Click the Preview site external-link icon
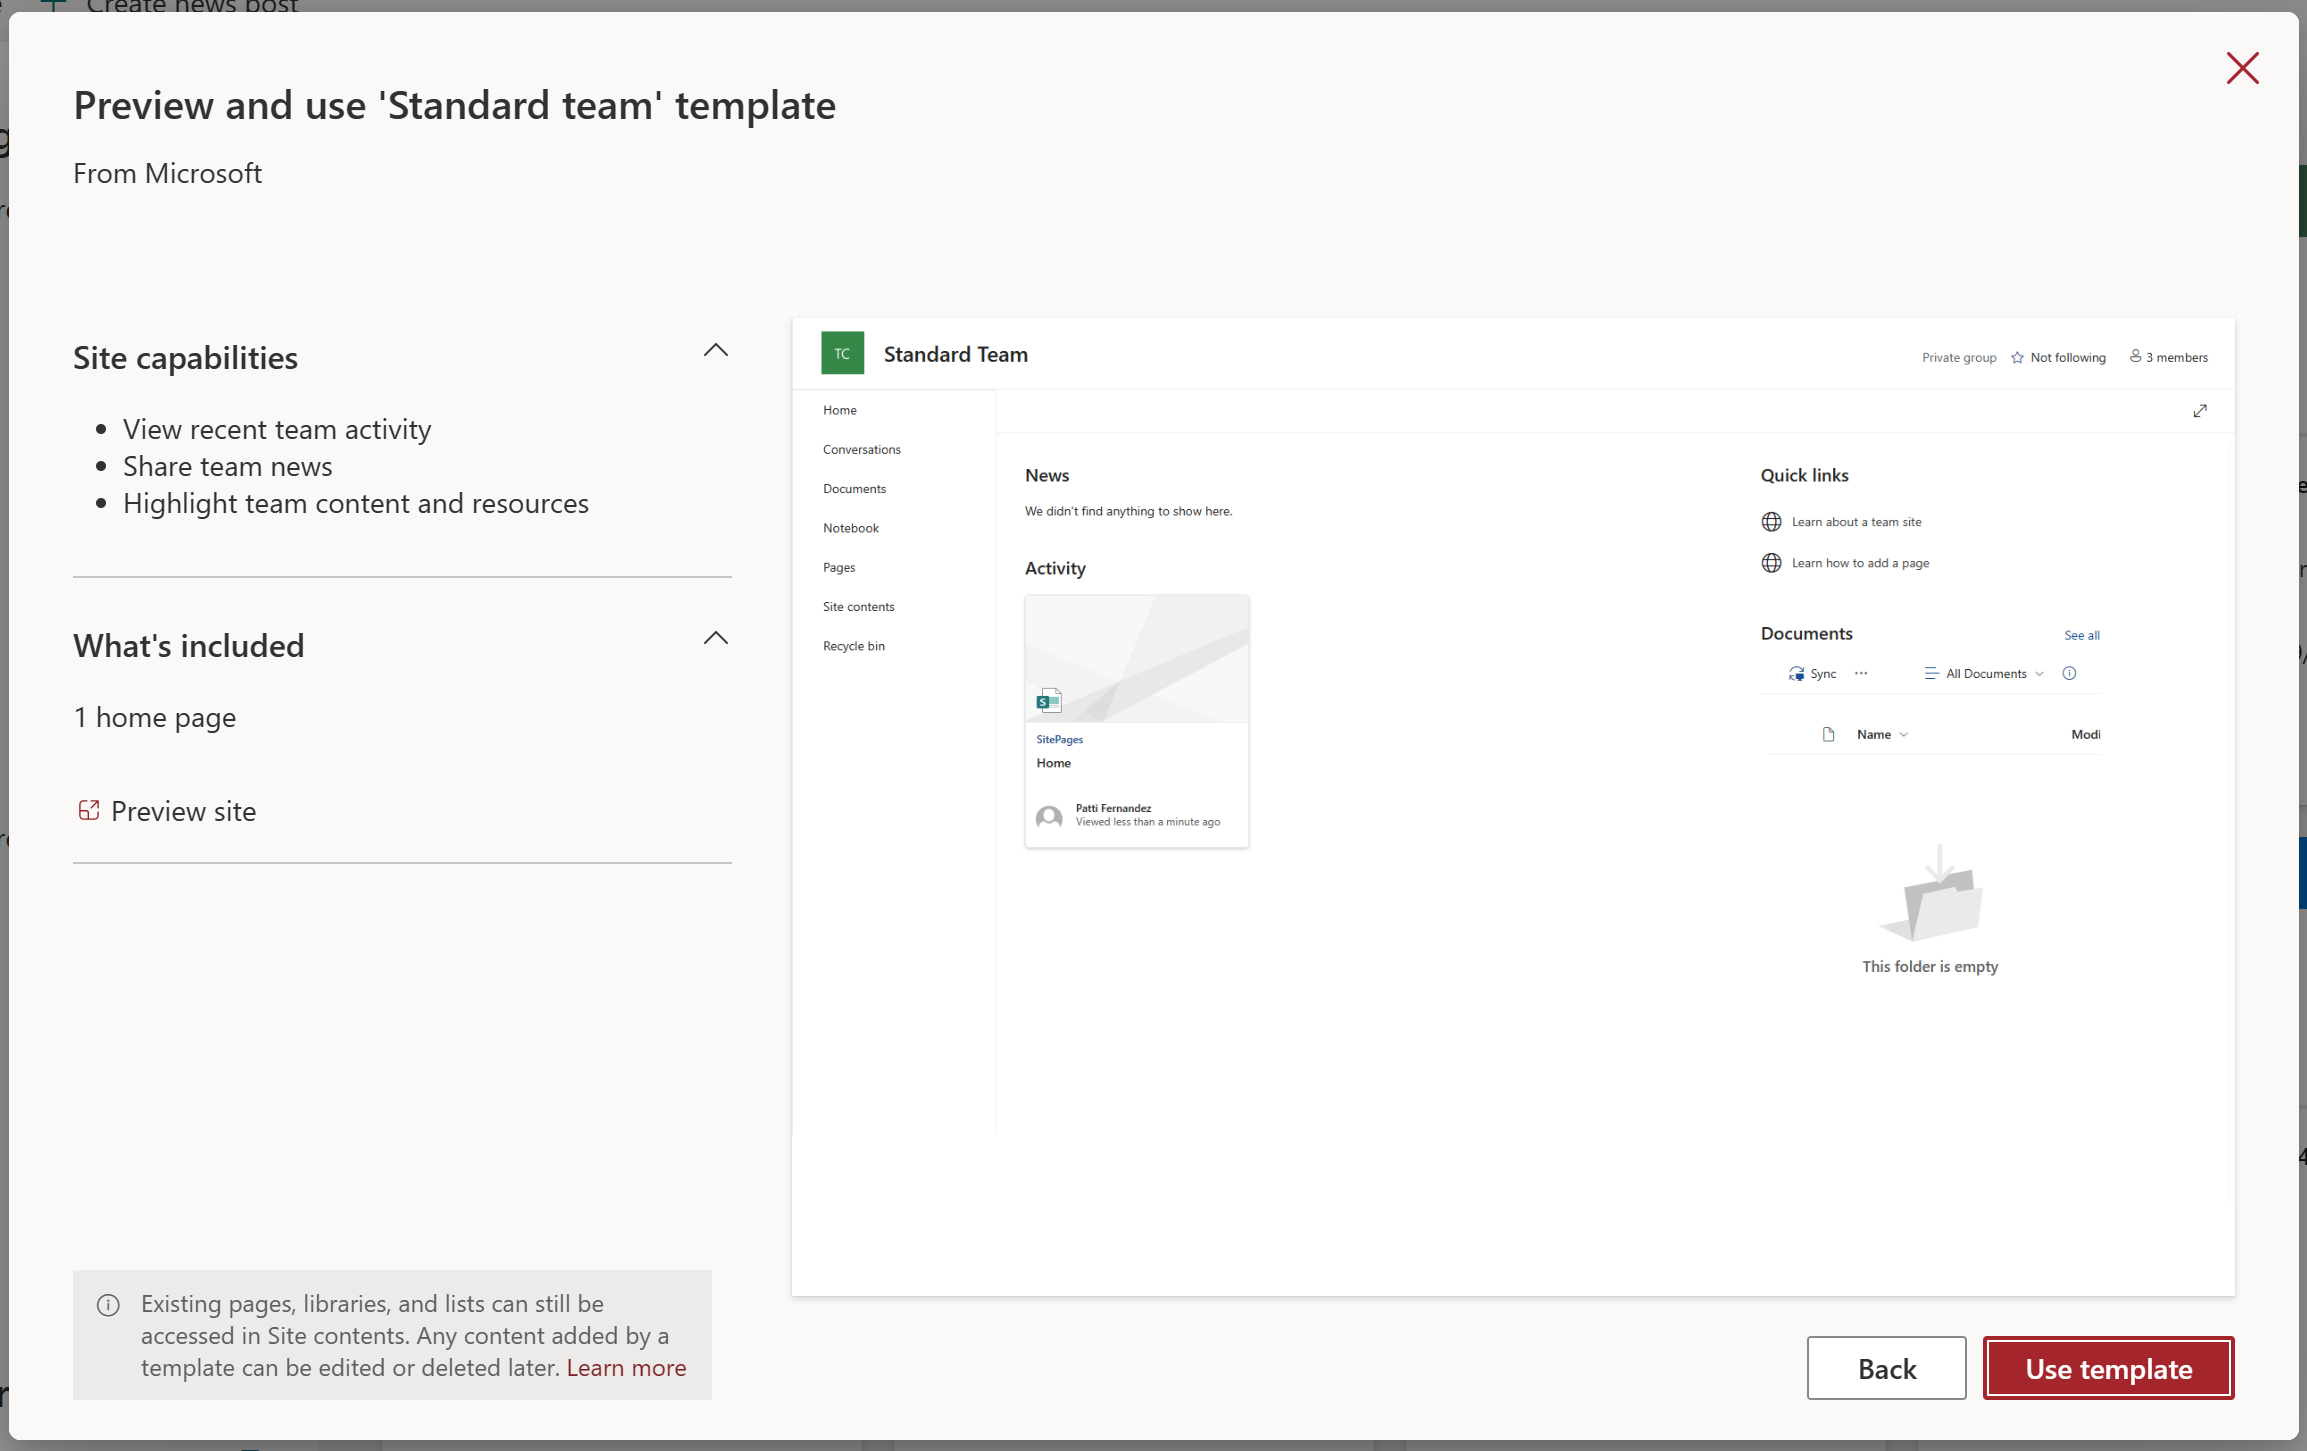2307x1451 pixels. pyautogui.click(x=89, y=810)
